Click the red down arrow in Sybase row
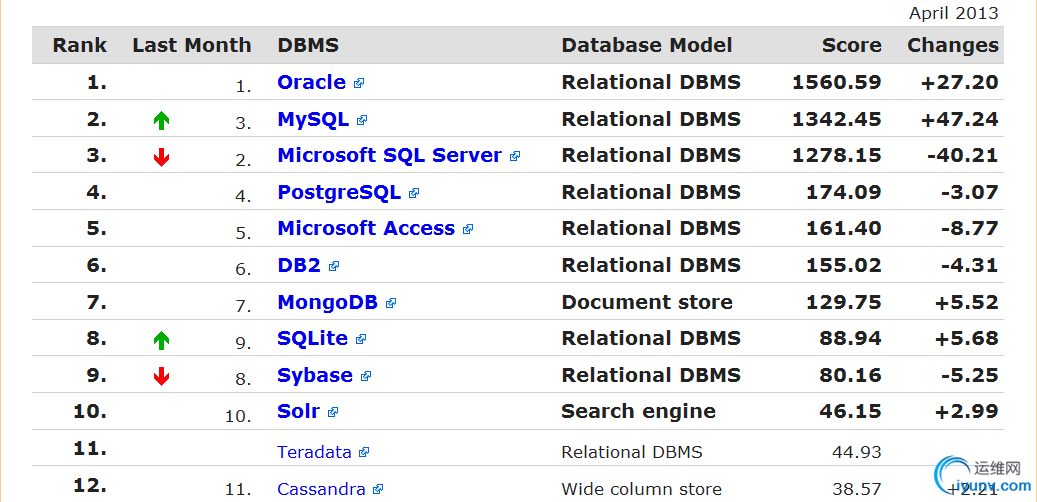 tap(161, 376)
